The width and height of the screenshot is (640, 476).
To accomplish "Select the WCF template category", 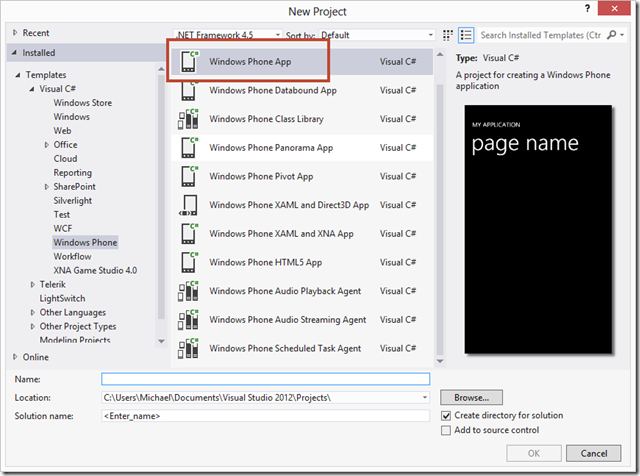I will click(x=62, y=228).
